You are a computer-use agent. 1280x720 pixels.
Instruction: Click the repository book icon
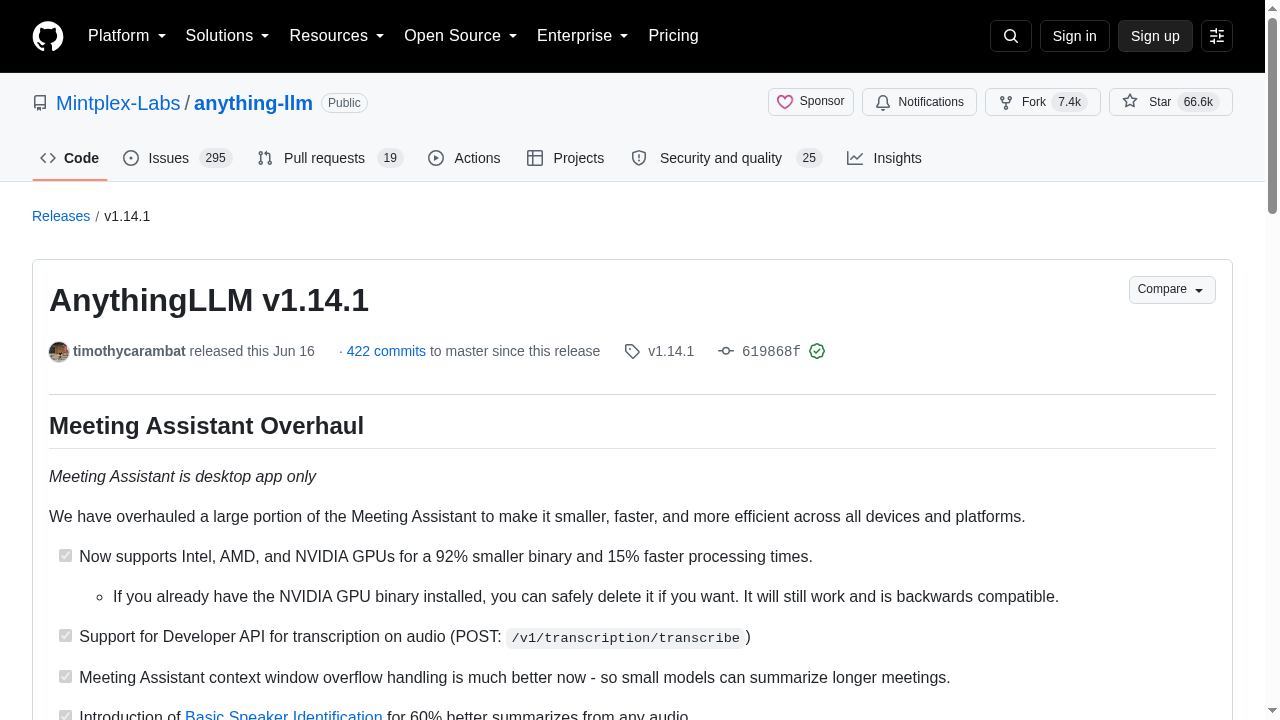(40, 103)
